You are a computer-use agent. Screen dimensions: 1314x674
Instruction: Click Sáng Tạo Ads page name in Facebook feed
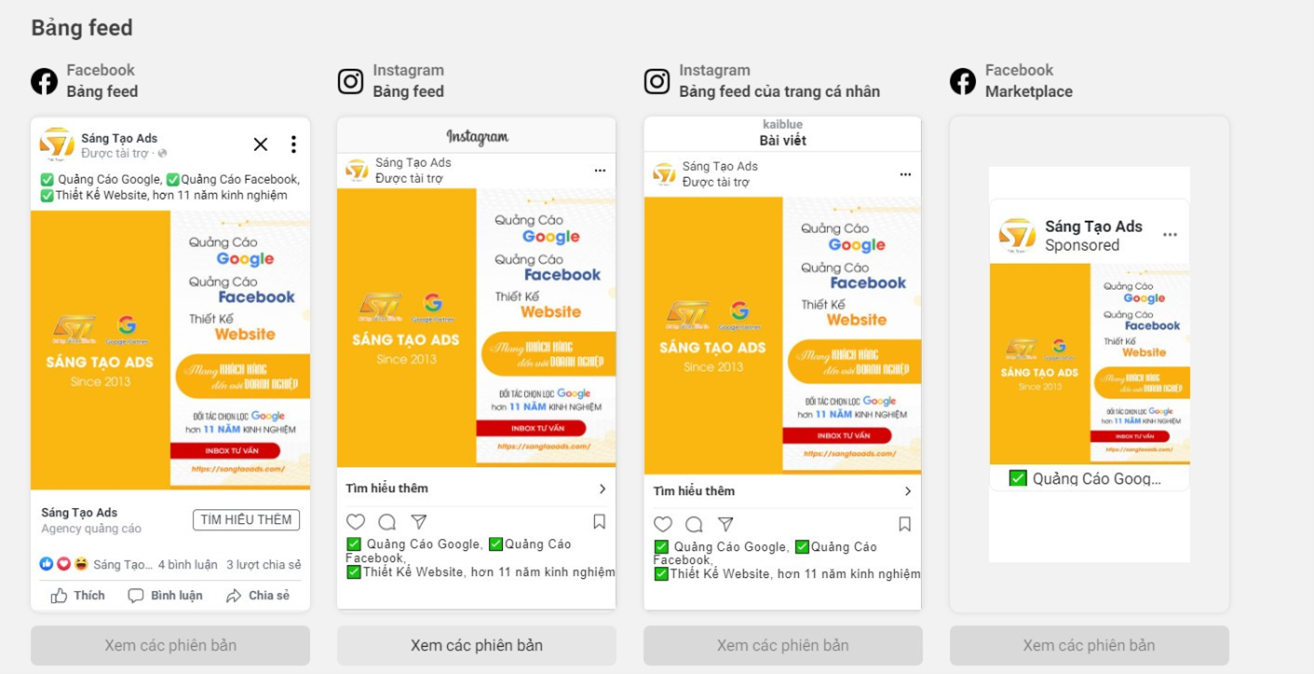pos(119,138)
